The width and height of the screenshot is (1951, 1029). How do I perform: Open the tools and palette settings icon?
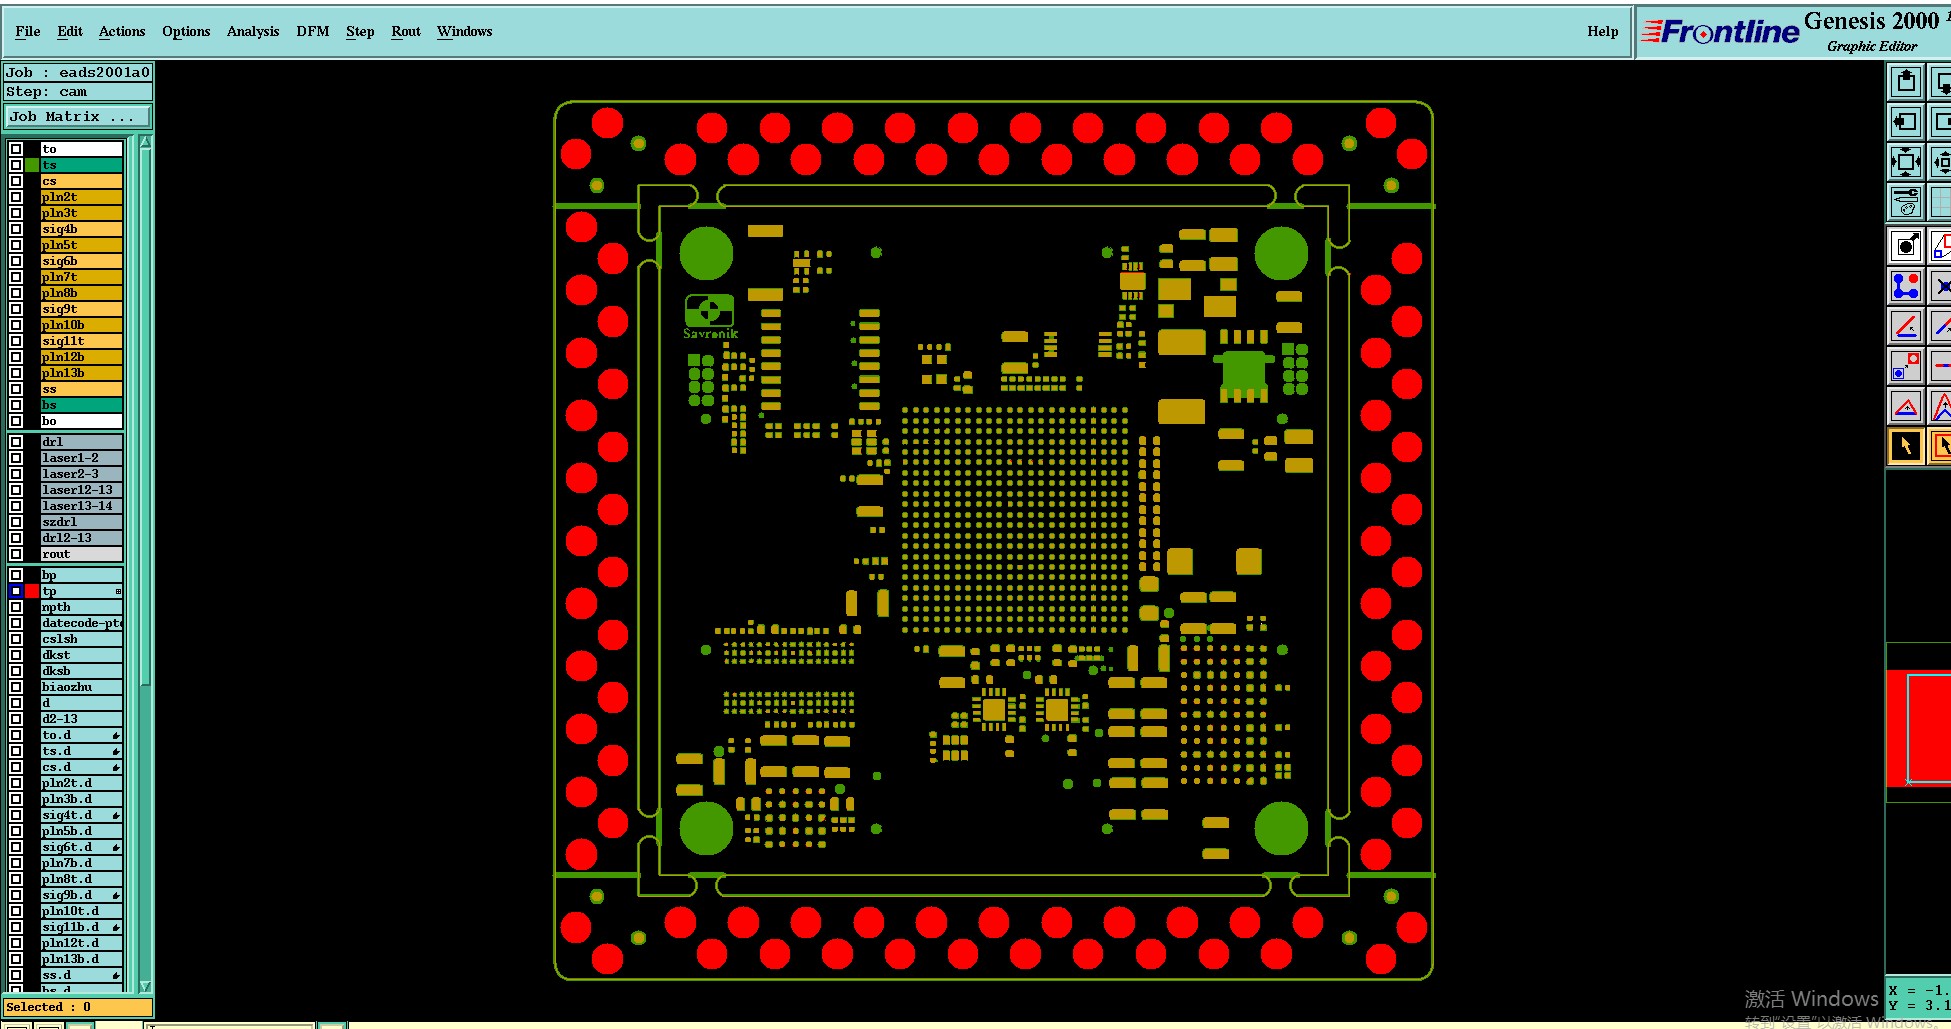click(x=1906, y=202)
